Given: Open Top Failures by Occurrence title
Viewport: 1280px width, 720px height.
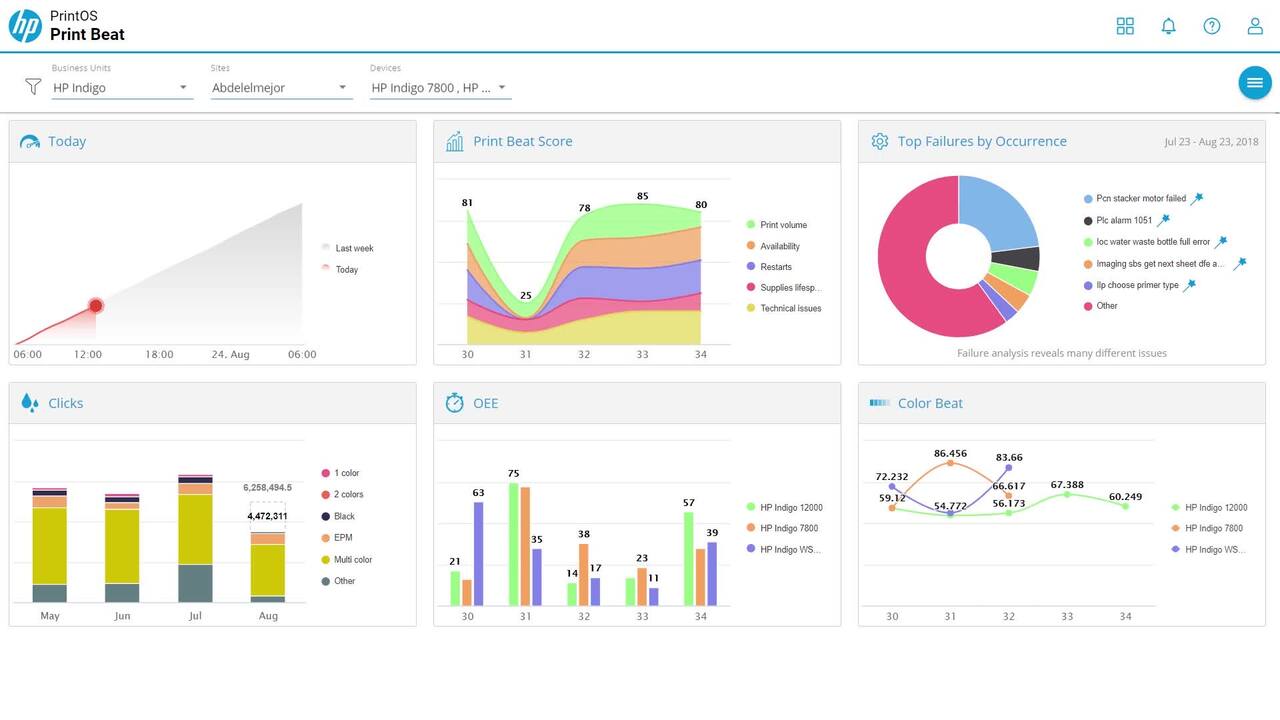Looking at the screenshot, I should click(982, 142).
